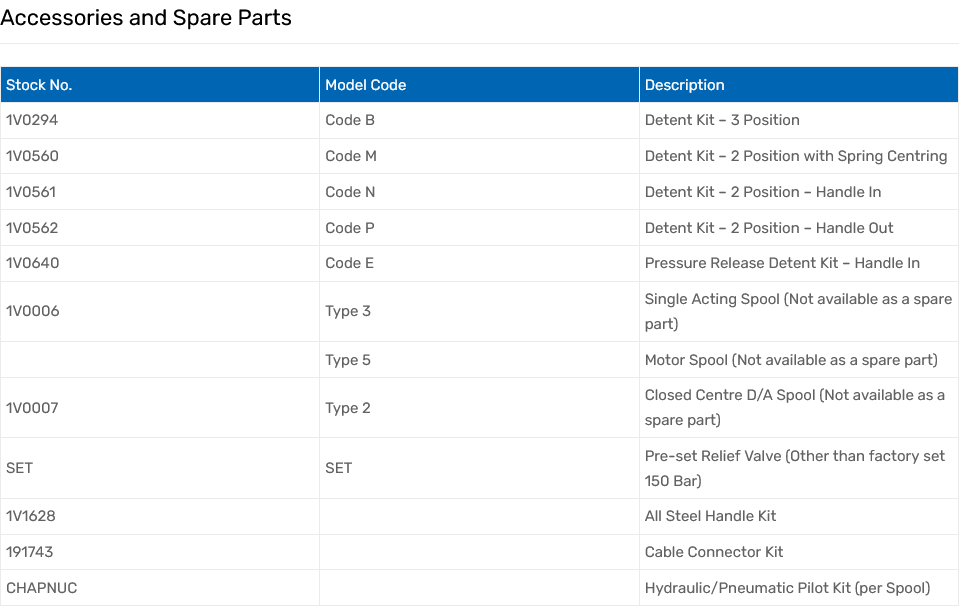Click the All Steel Handle Kit row
959x606 pixels.
coord(710,516)
